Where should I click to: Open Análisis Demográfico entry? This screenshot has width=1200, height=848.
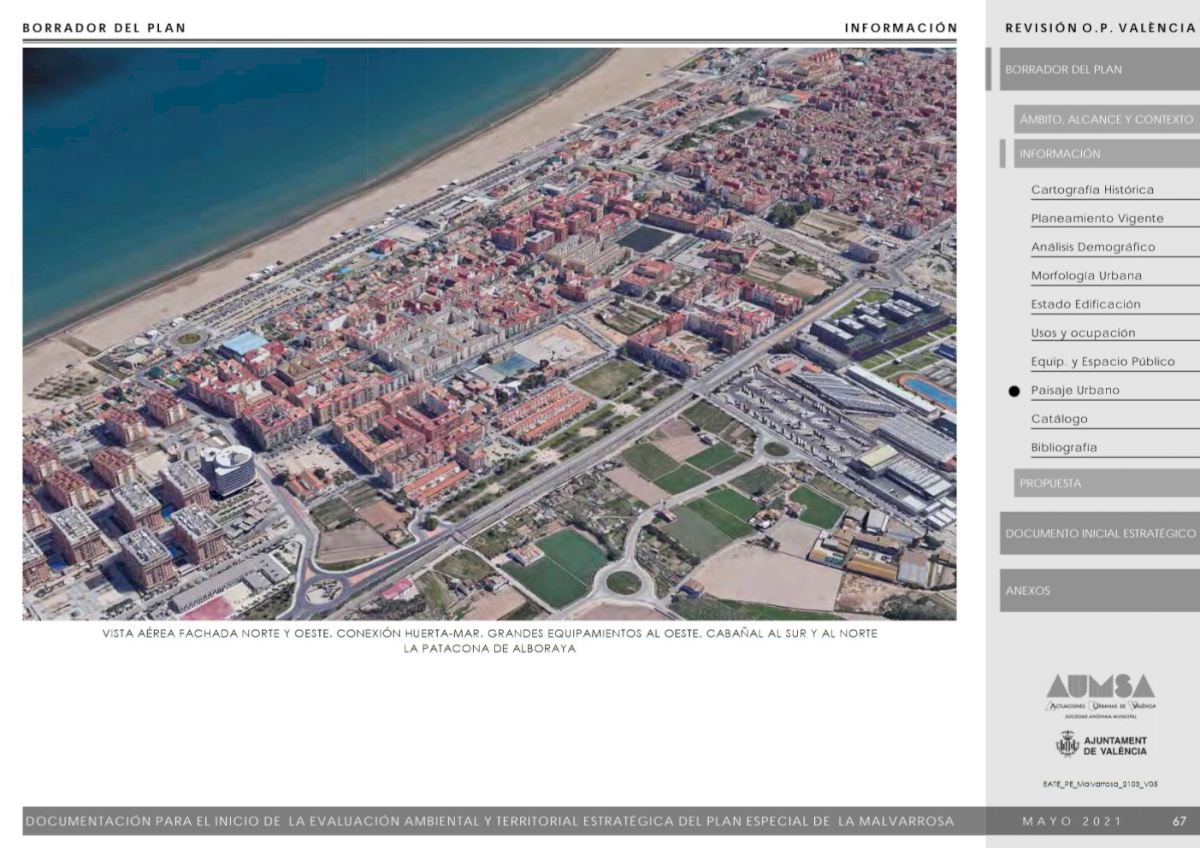click(x=1093, y=247)
